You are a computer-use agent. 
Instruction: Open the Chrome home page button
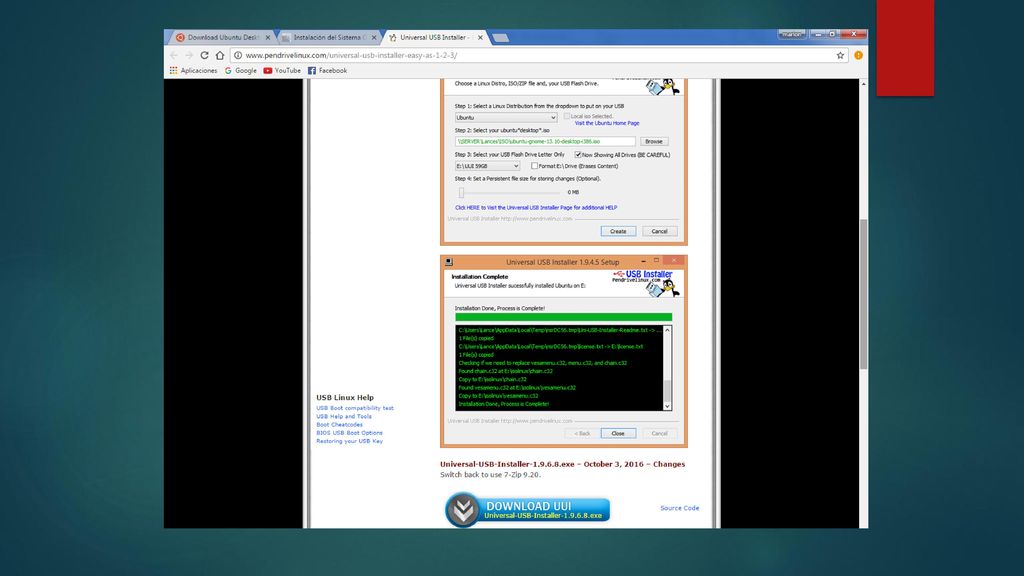click(x=220, y=56)
